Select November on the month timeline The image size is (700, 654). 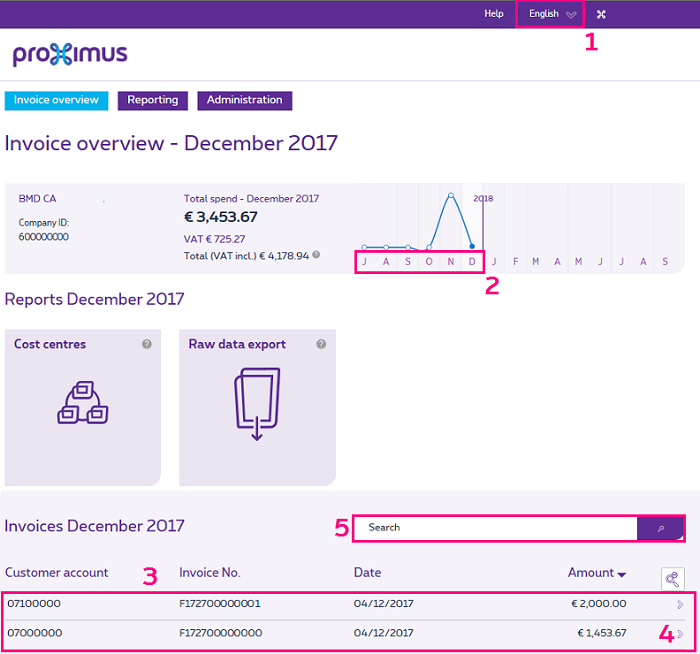450,262
